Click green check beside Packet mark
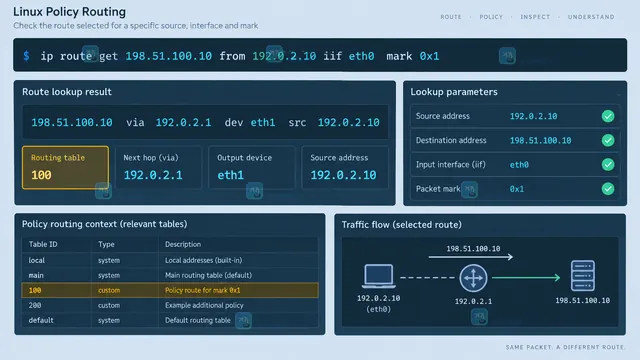 [x=608, y=189]
